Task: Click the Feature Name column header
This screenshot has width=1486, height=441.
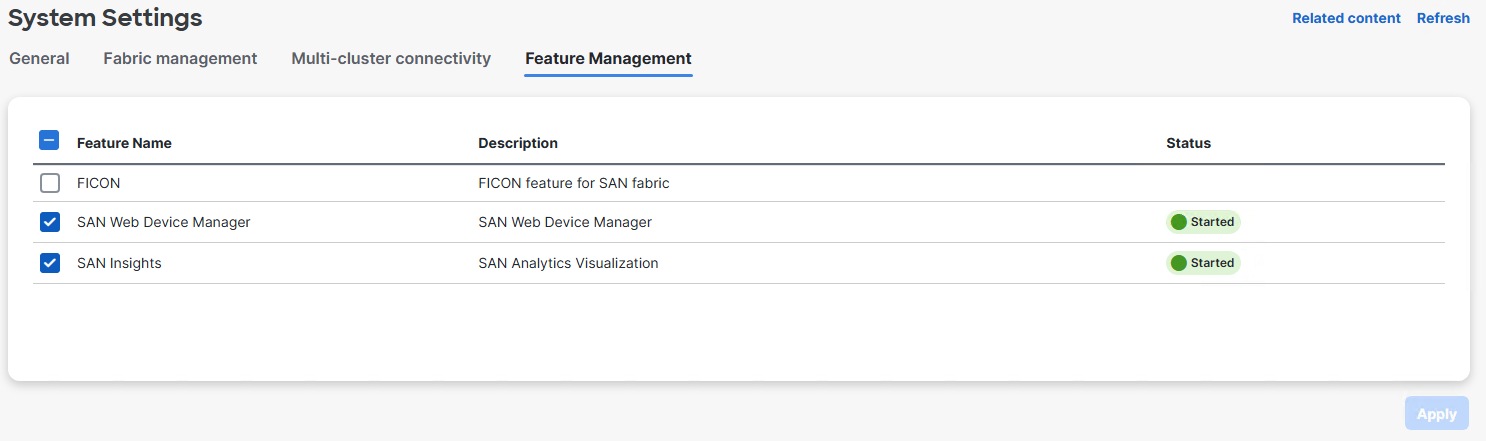Action: [x=124, y=143]
